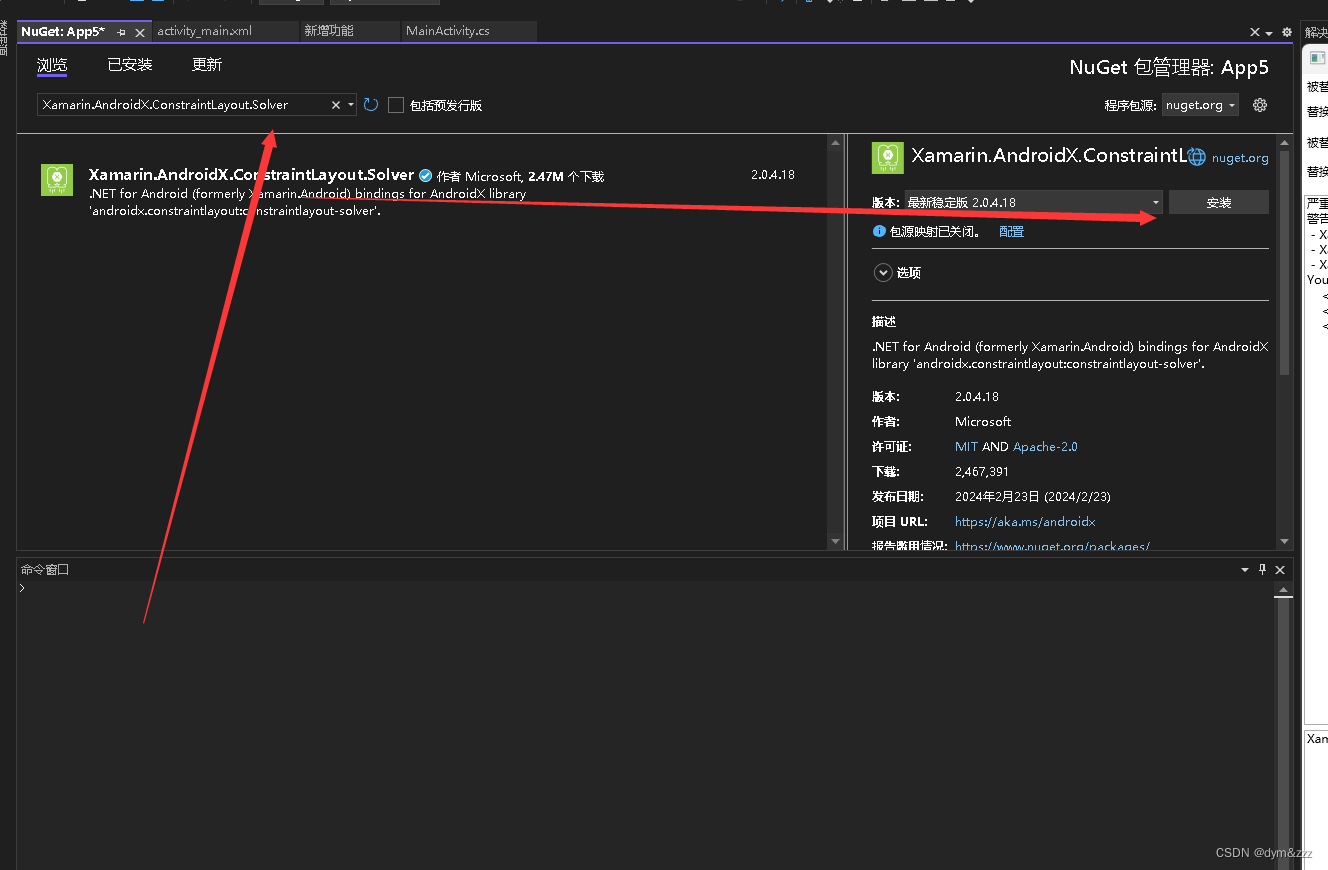
Task: Open the search history dropdown arrow
Action: click(350, 105)
